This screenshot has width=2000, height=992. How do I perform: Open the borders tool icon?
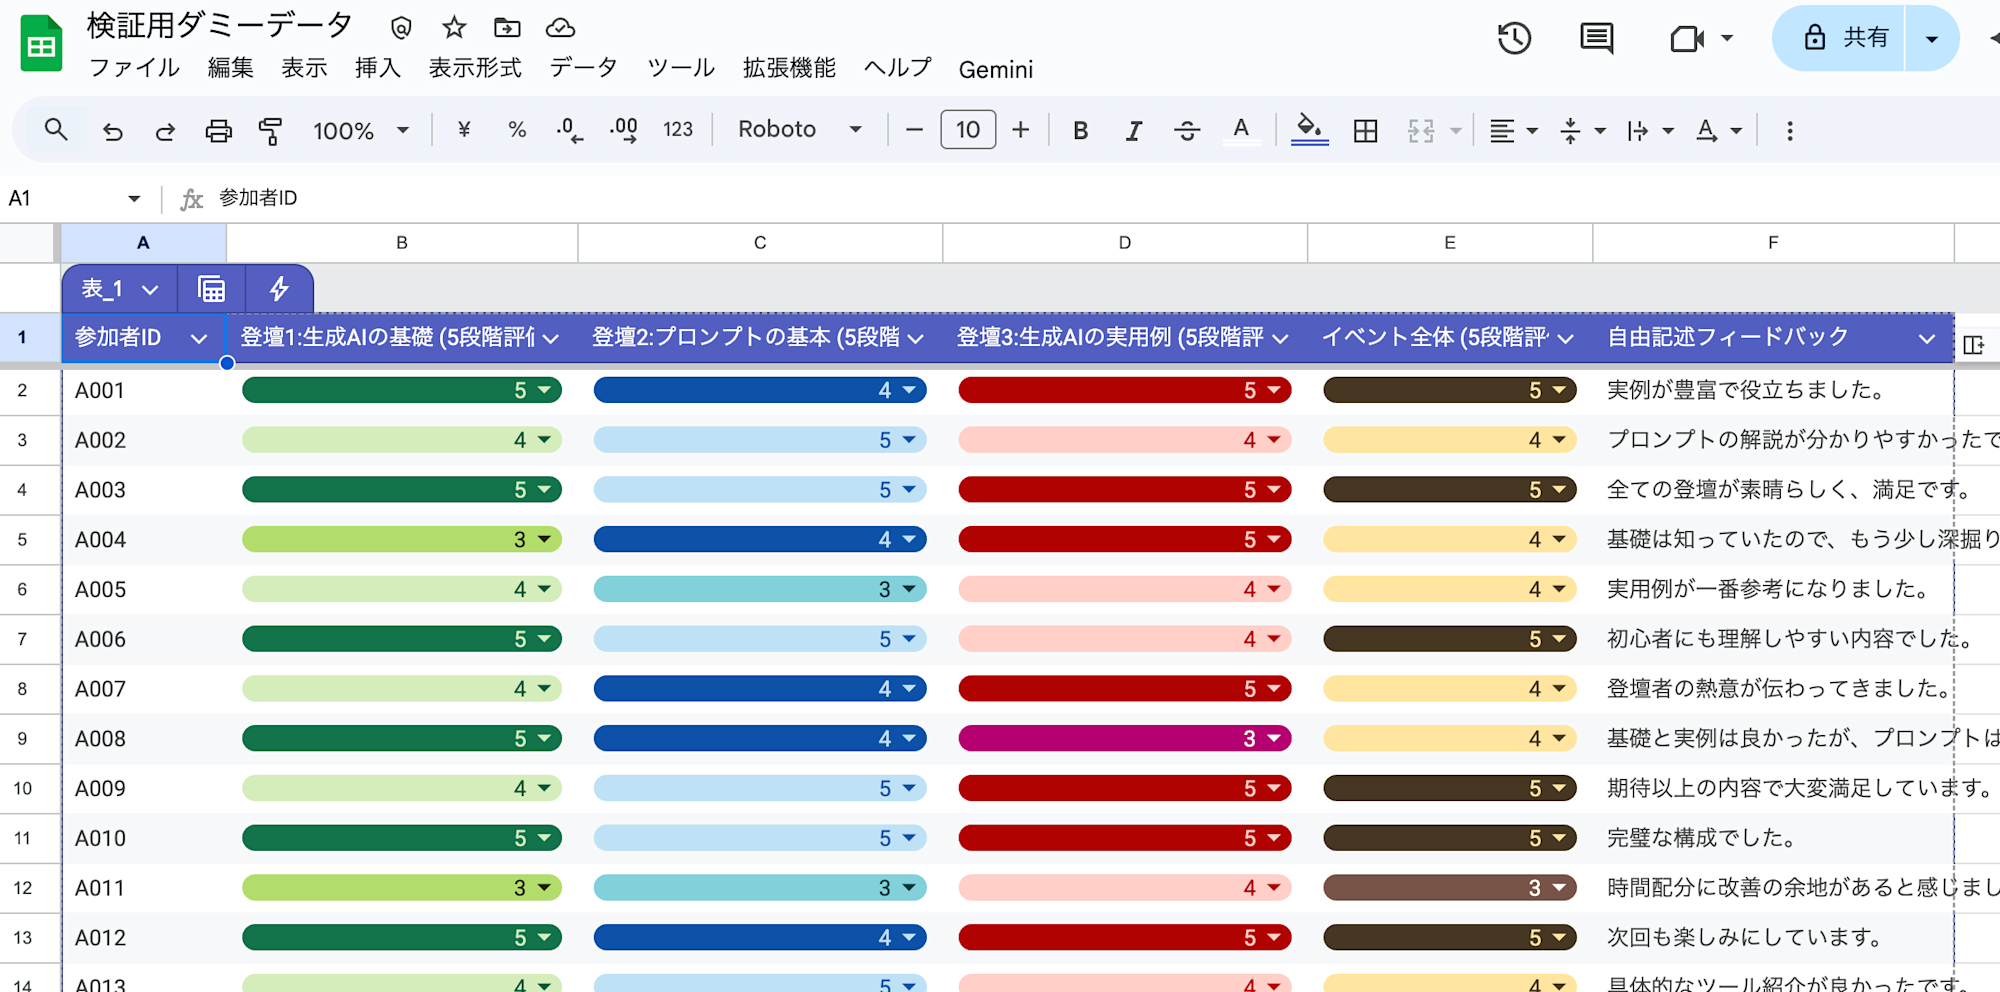click(1365, 131)
